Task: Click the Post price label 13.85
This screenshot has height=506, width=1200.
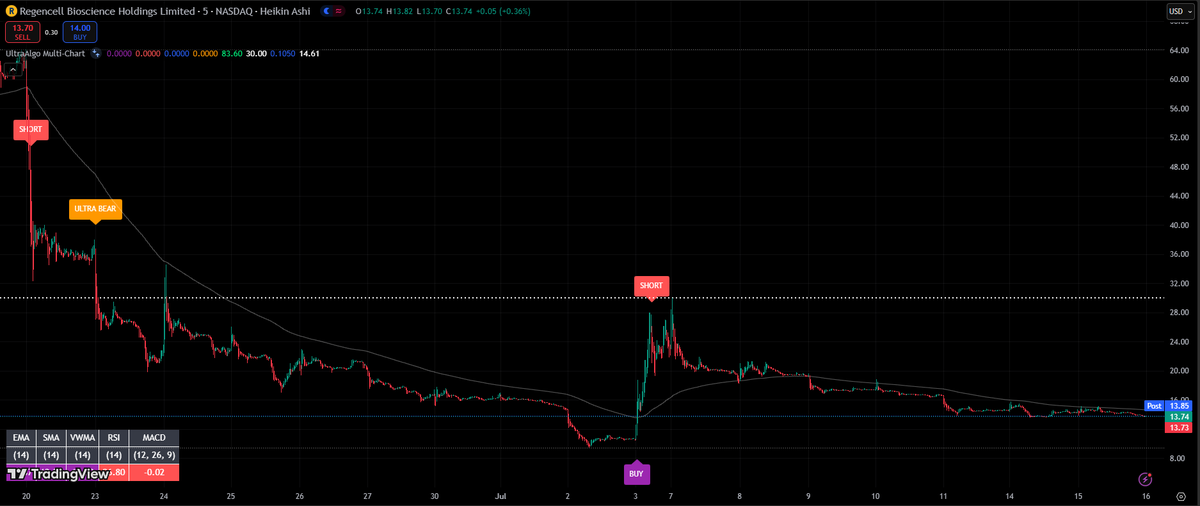Action: click(1167, 406)
